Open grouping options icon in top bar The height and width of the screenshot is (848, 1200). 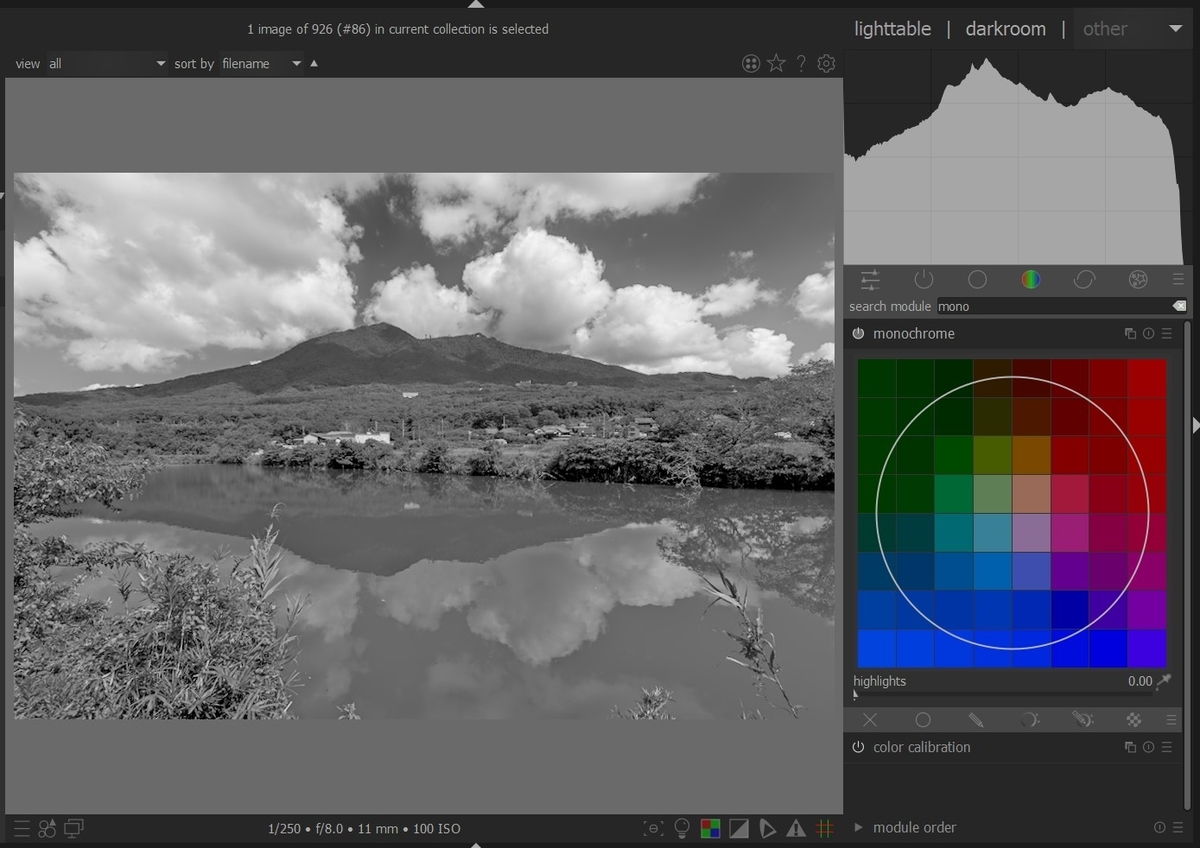(751, 64)
